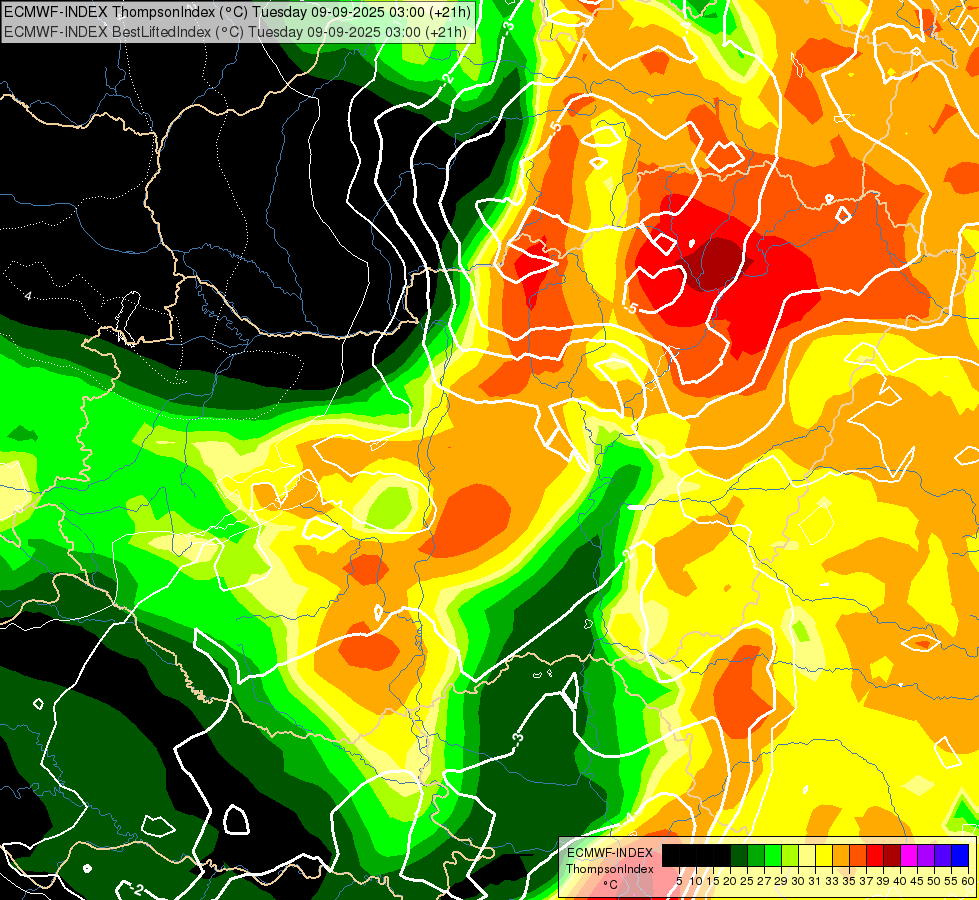Click legend tick value 20
Viewport: 979px width, 900px height.
coord(730,881)
